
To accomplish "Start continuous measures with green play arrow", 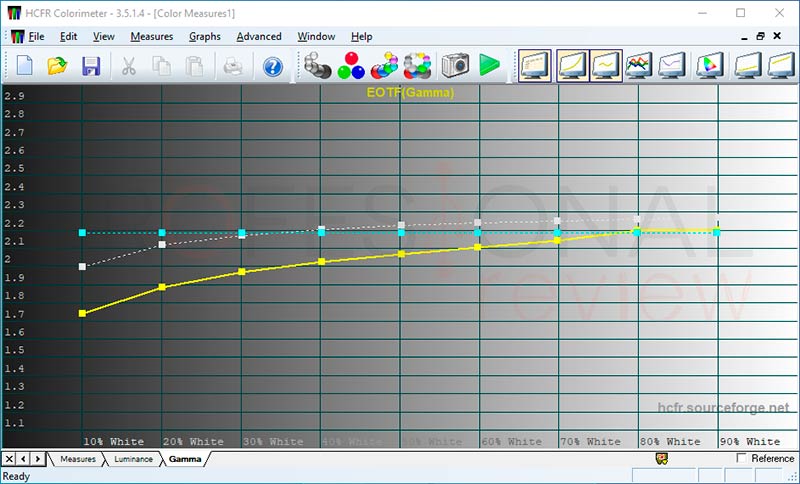I will [489, 65].
